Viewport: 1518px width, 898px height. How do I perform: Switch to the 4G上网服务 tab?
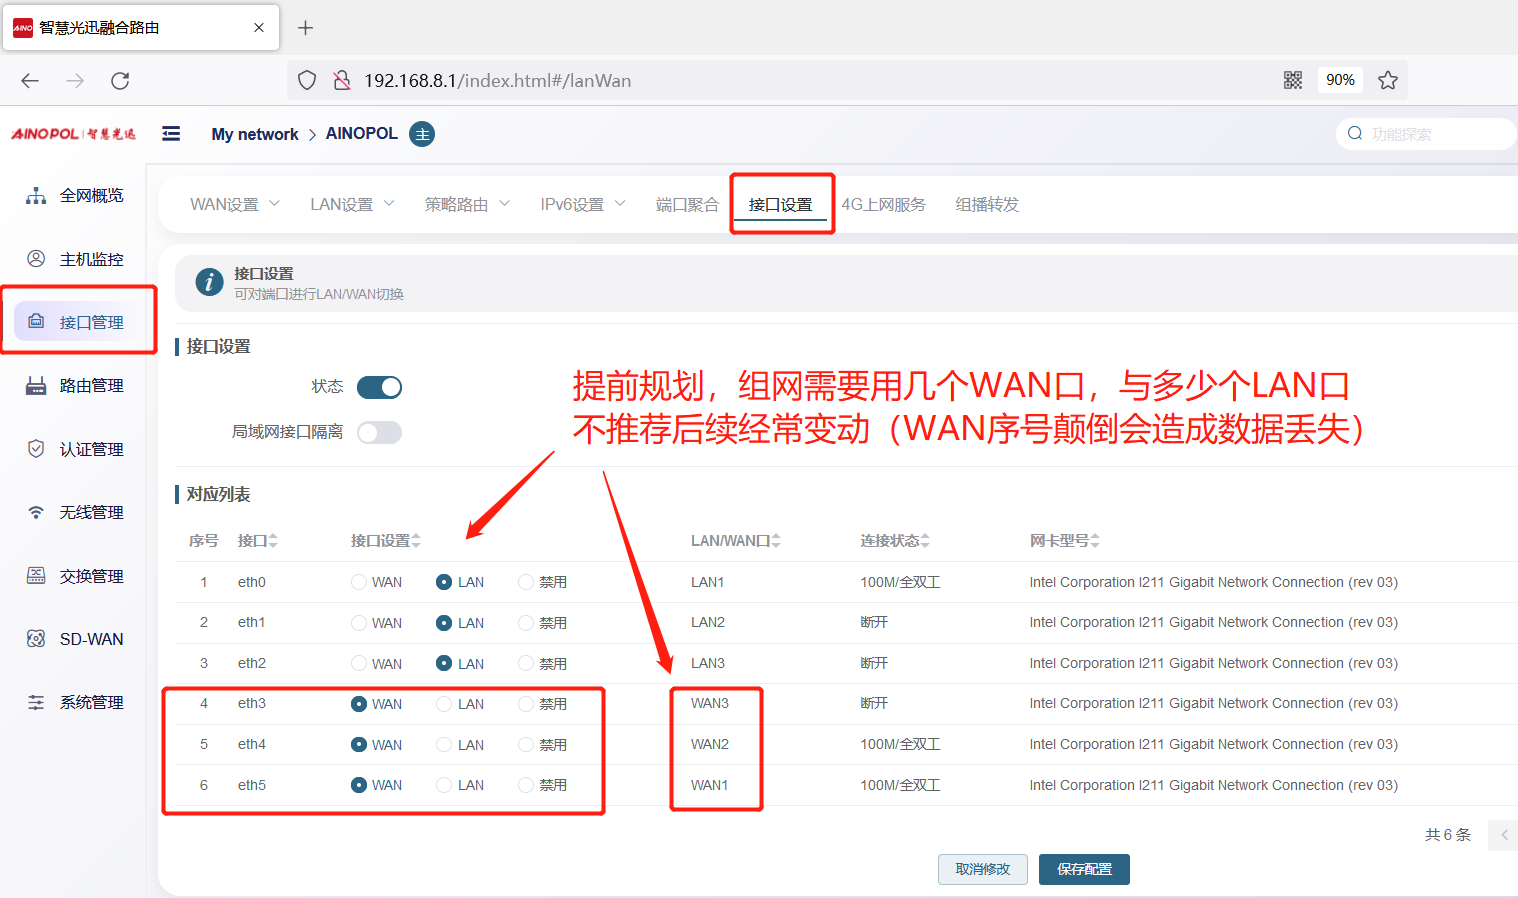(x=883, y=204)
